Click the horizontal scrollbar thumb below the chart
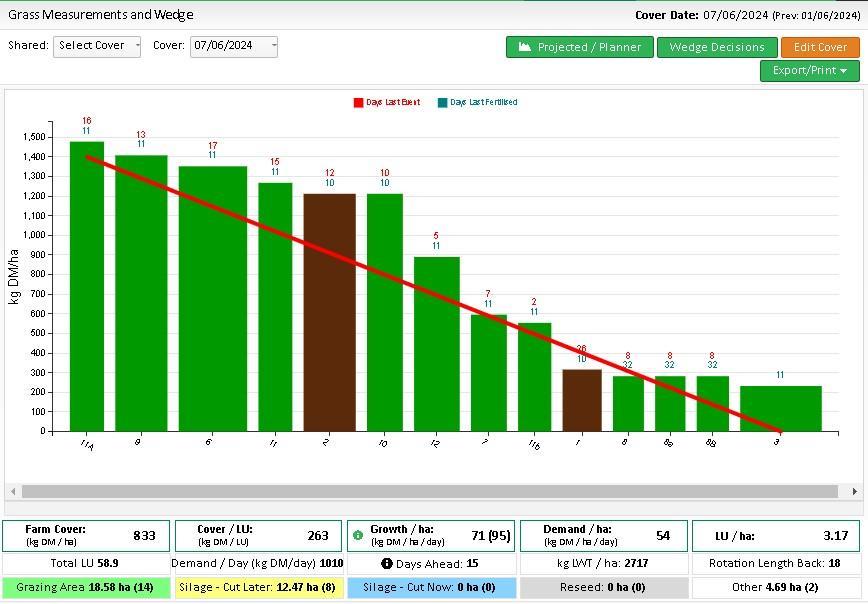Screen dimensions: 868x604 (x=430, y=491)
